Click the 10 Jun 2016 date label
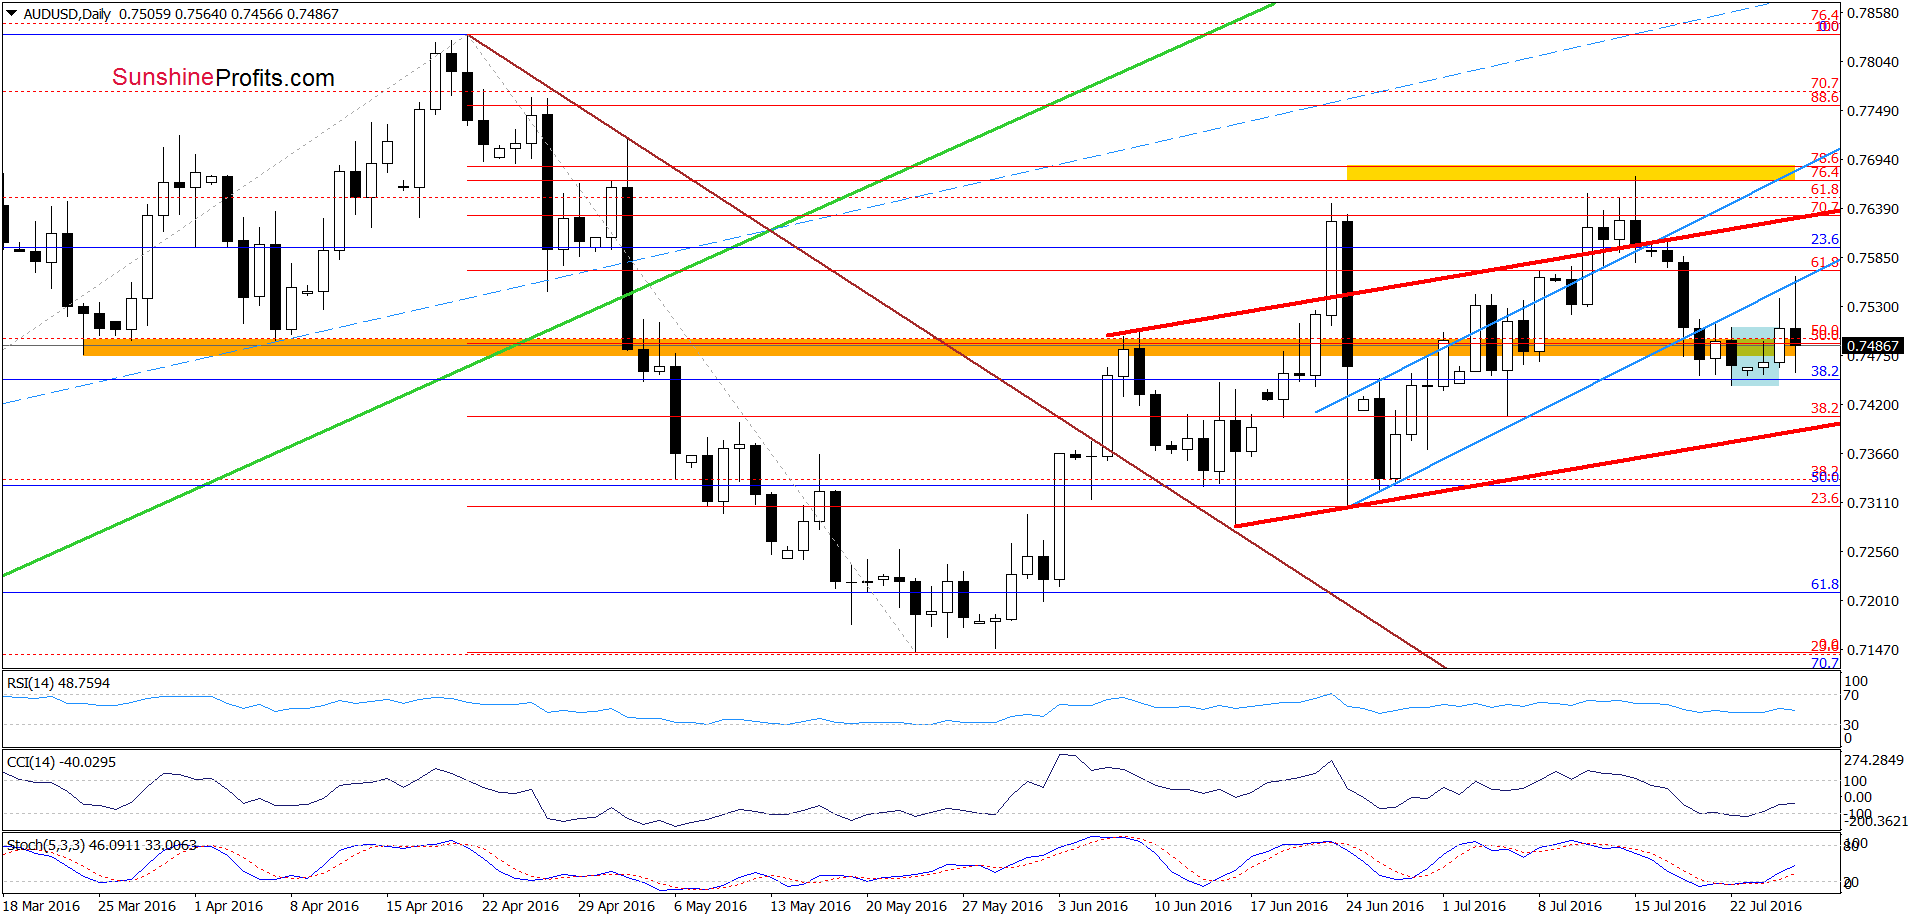This screenshot has height=920, width=1908. pos(1193,906)
